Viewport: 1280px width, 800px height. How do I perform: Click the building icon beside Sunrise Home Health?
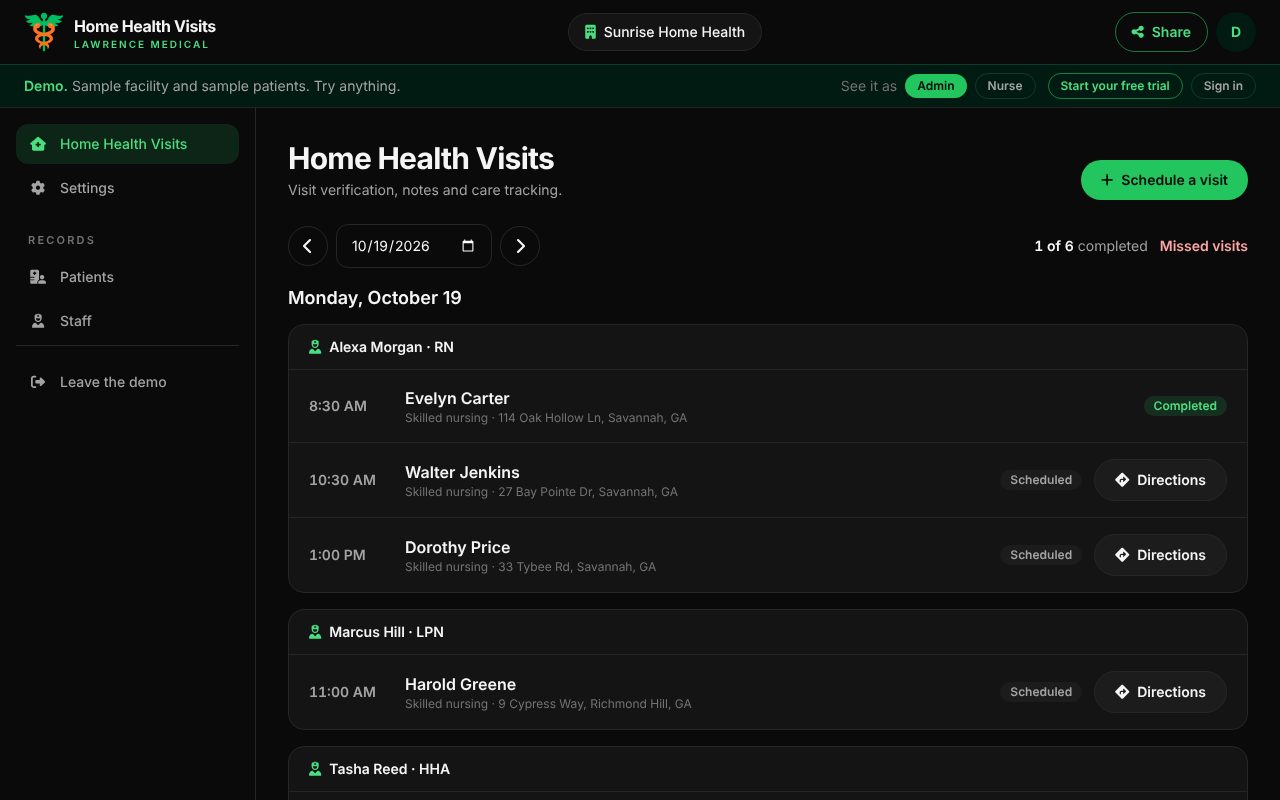click(x=591, y=32)
